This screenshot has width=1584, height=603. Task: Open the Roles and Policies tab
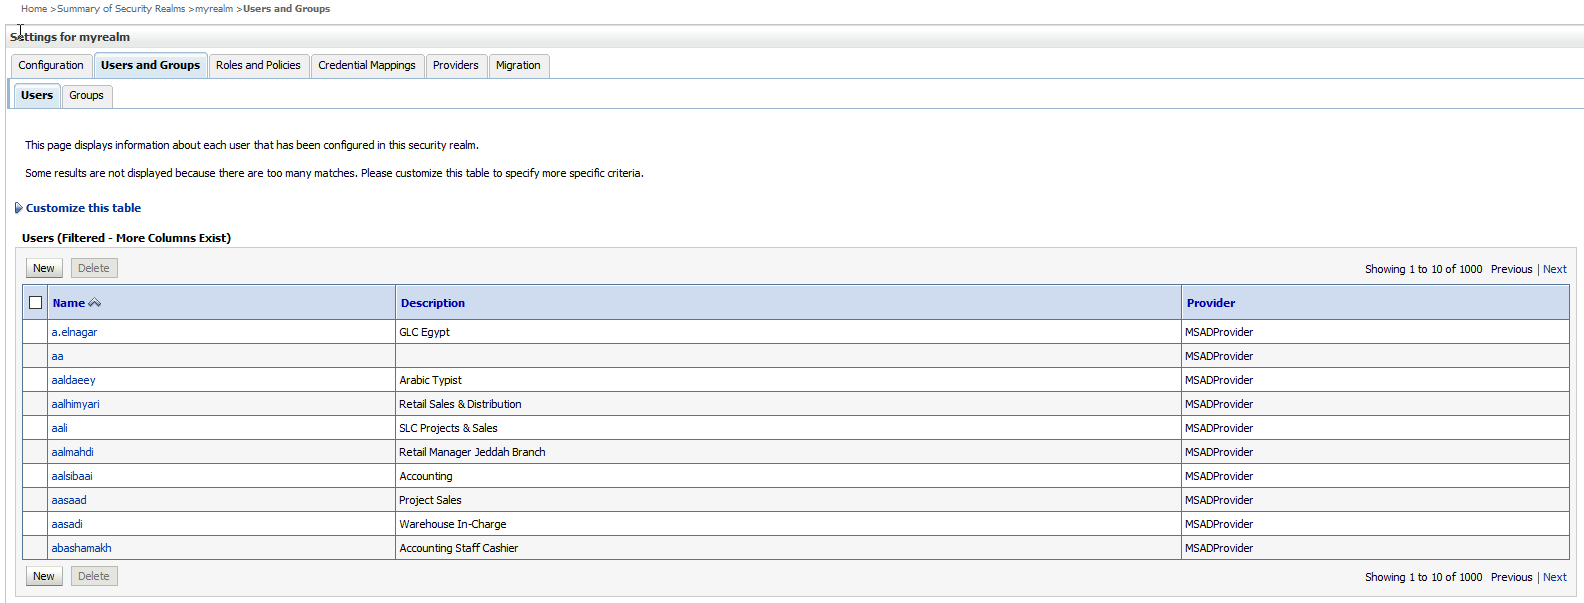[258, 66]
